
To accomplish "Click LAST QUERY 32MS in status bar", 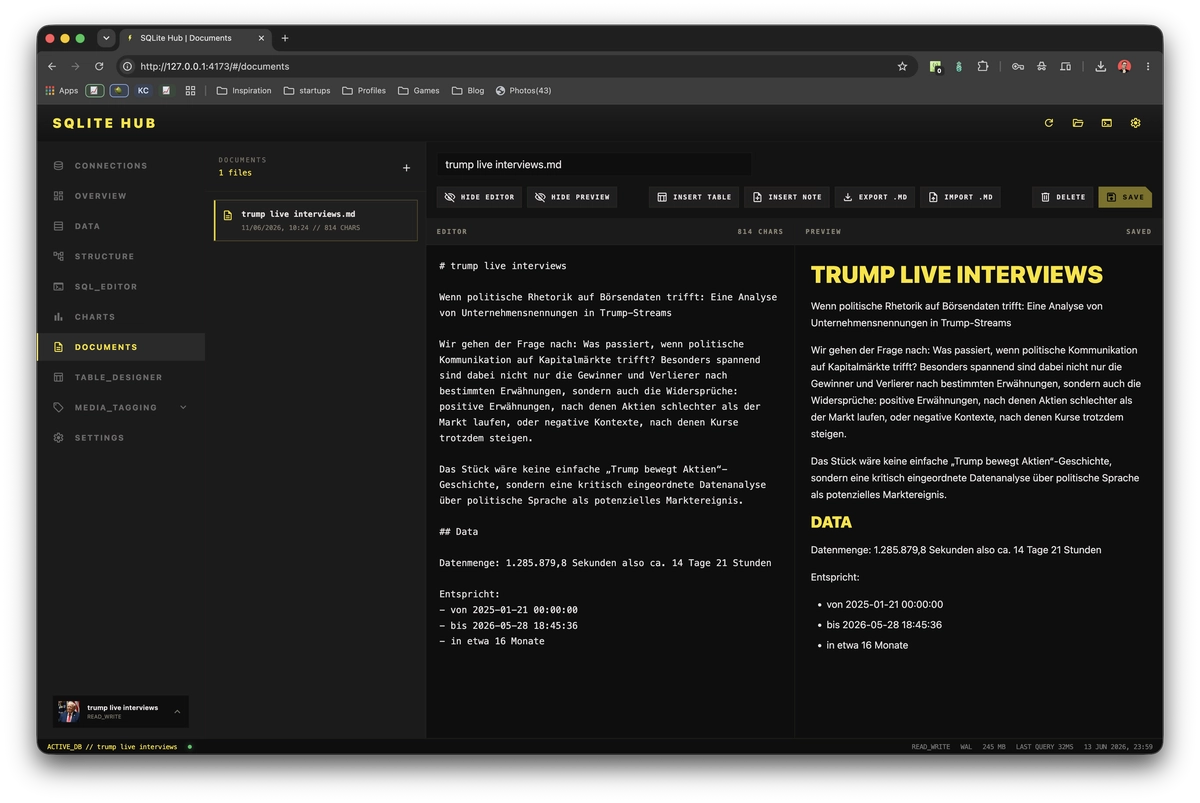I will coord(1044,747).
